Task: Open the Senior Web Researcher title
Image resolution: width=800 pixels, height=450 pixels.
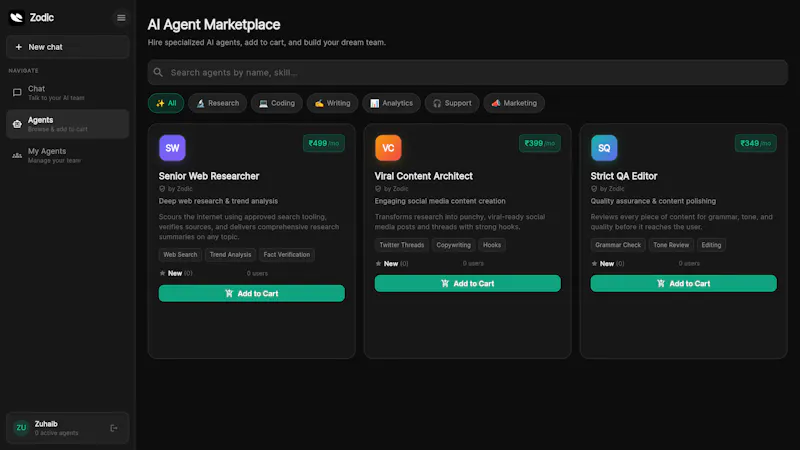Action: (209, 176)
